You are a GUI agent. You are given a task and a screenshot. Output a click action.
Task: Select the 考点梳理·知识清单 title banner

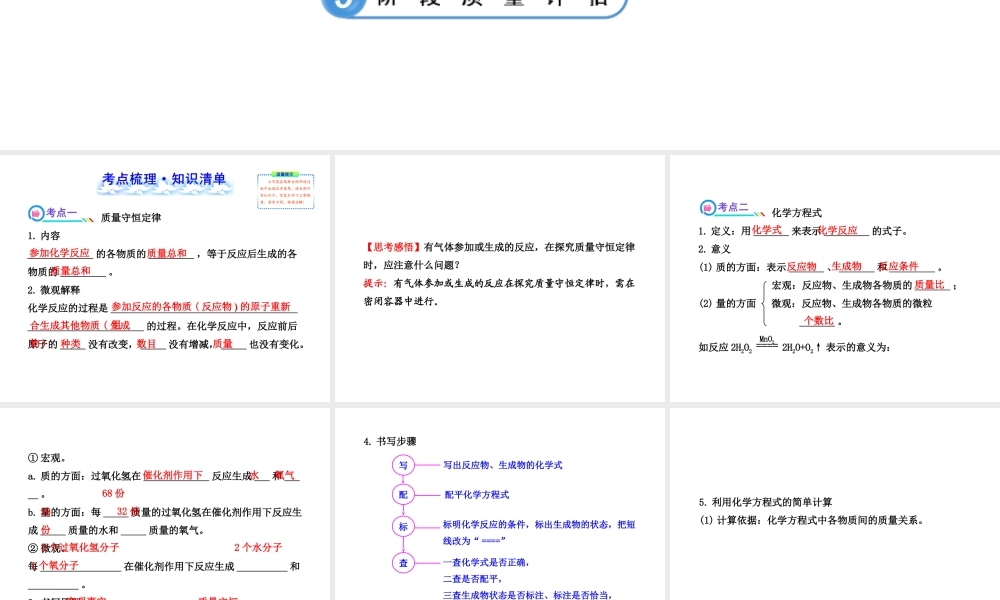coord(165,180)
